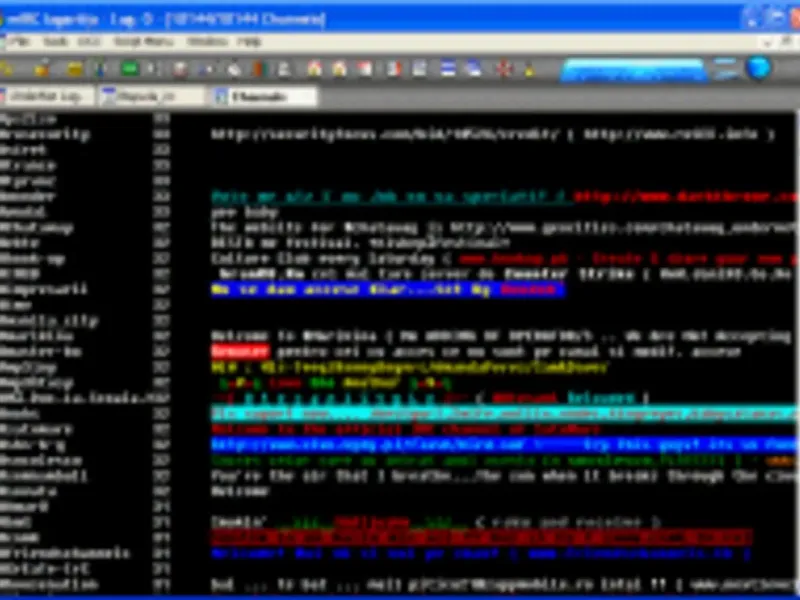Viewport: 800px width, 600px height.
Task: Switch to the Channels window tab
Action: click(265, 96)
